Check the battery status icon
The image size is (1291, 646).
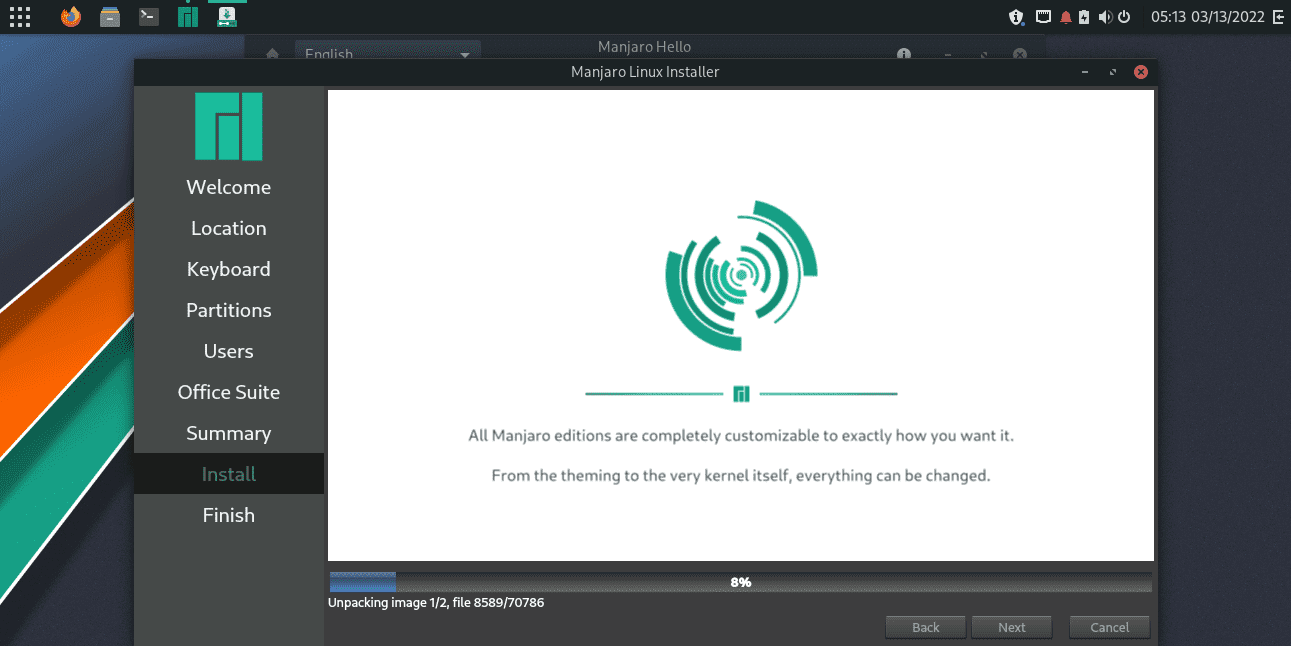[1084, 17]
